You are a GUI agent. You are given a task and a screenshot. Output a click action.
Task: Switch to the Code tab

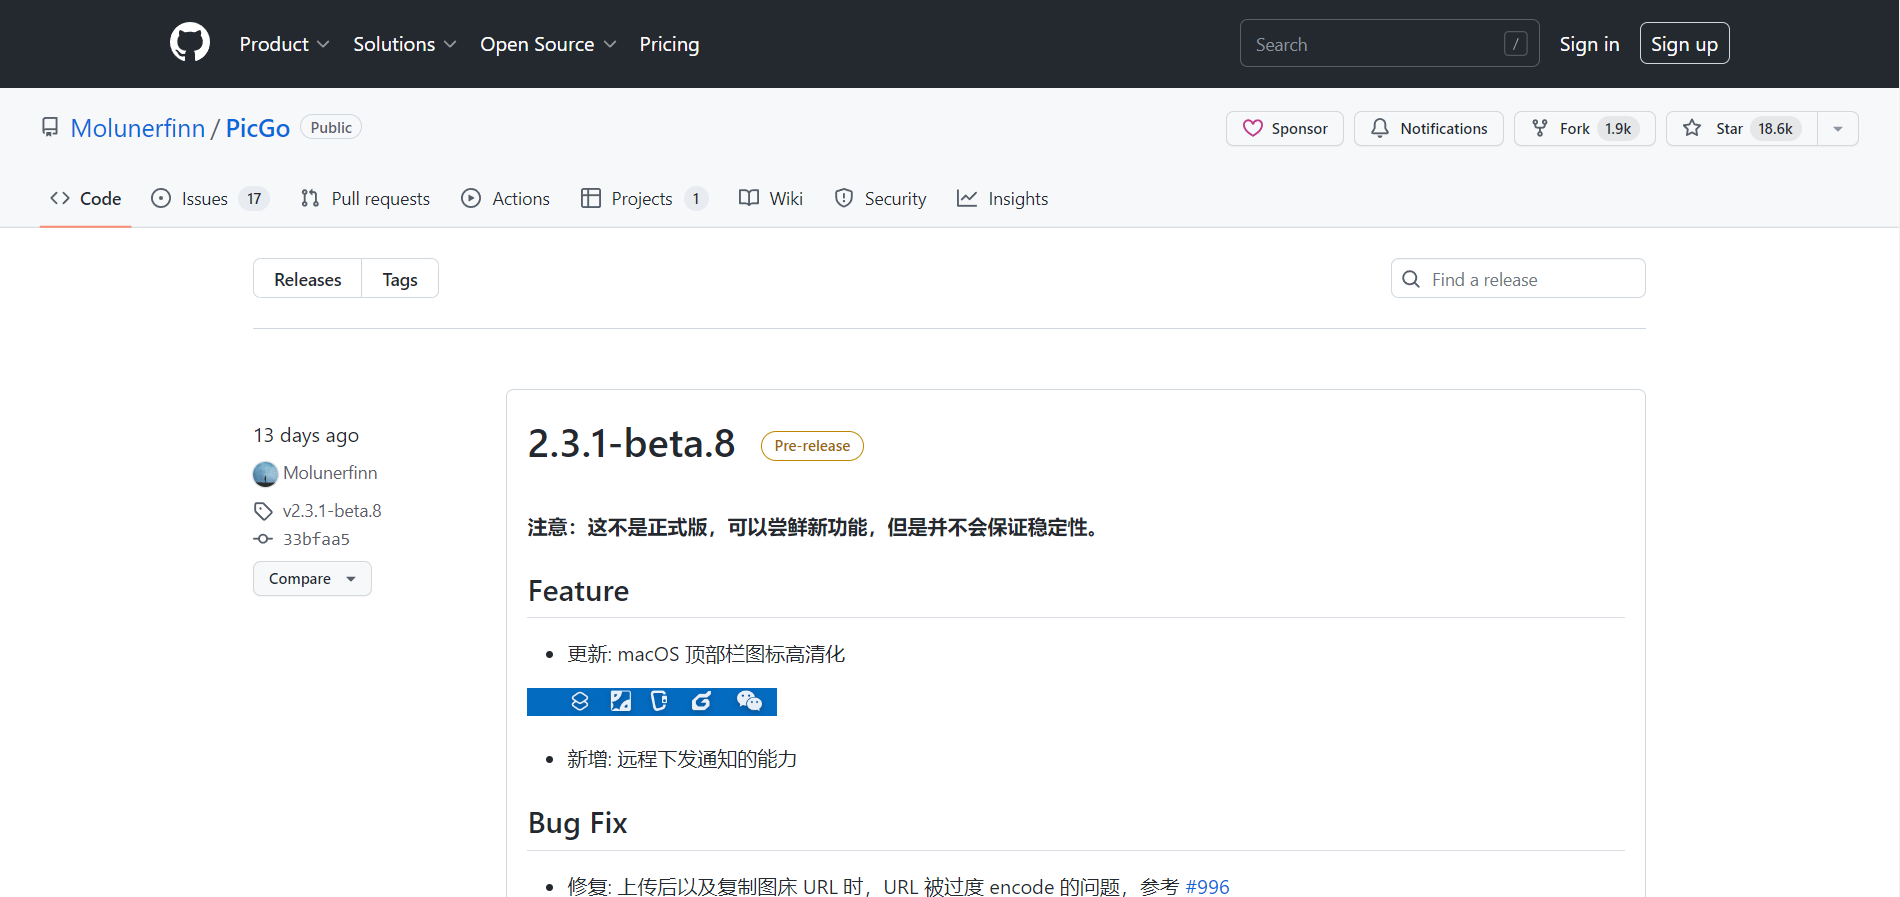coord(86,199)
